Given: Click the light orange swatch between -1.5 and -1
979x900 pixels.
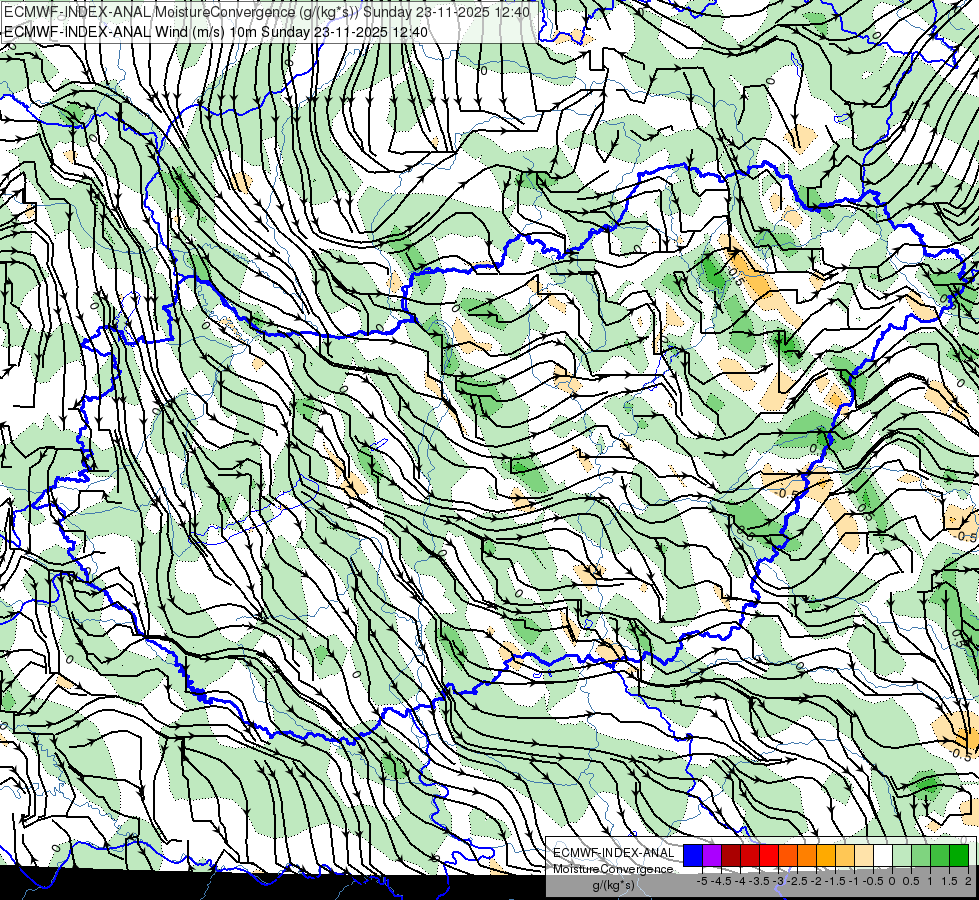Looking at the screenshot, I should pyautogui.click(x=845, y=856).
